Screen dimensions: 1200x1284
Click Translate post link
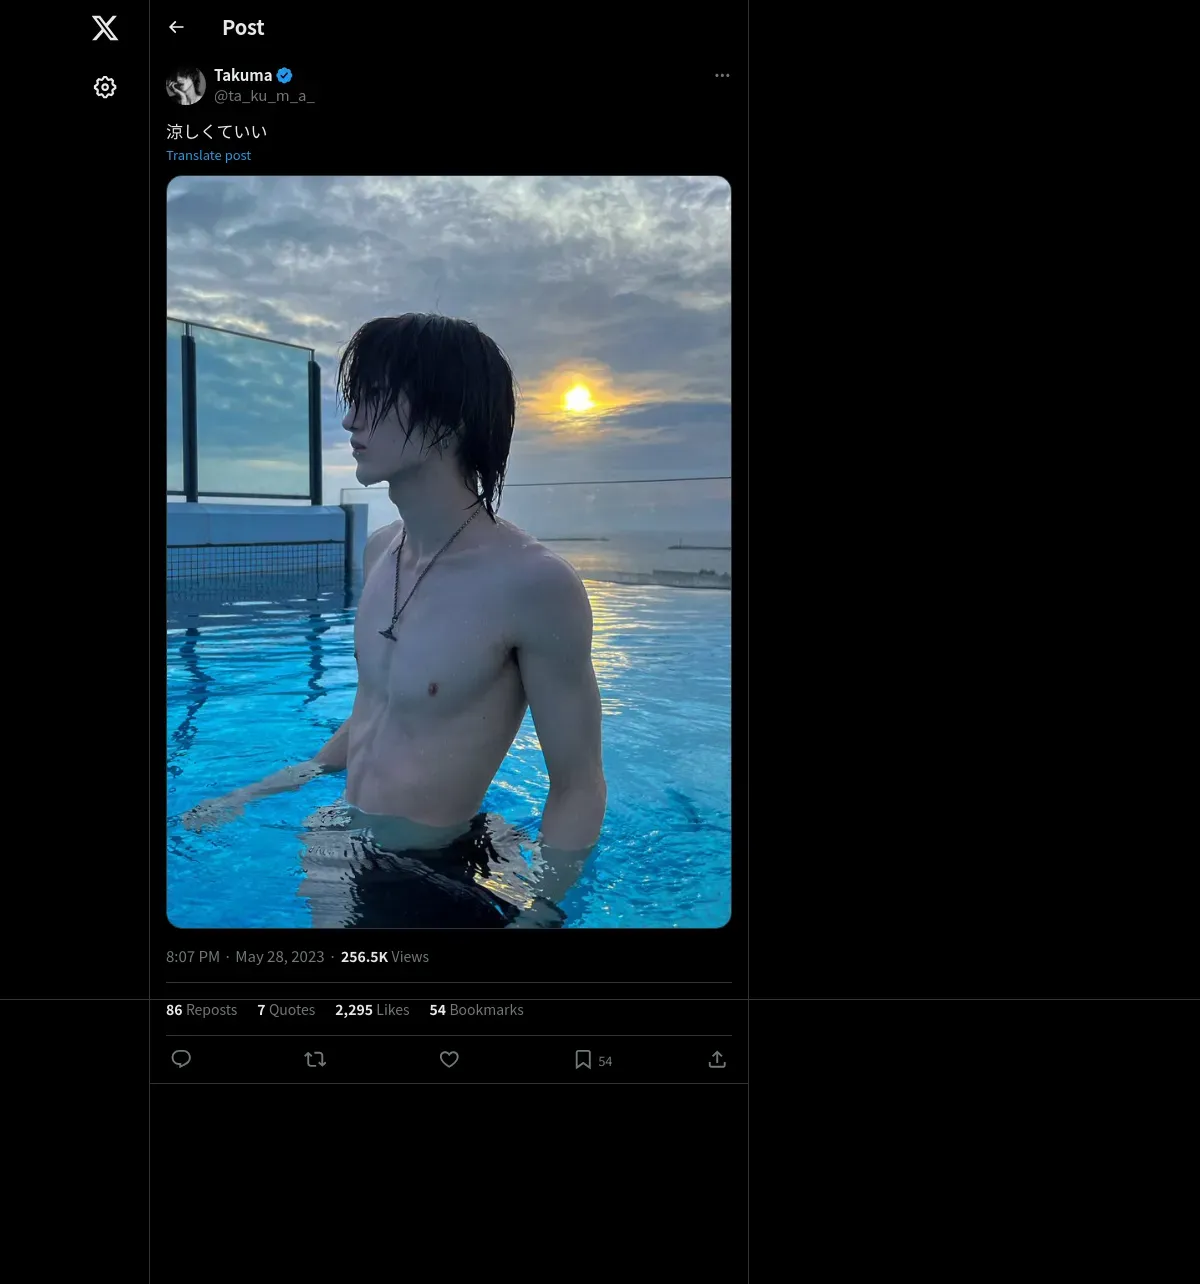tap(208, 155)
